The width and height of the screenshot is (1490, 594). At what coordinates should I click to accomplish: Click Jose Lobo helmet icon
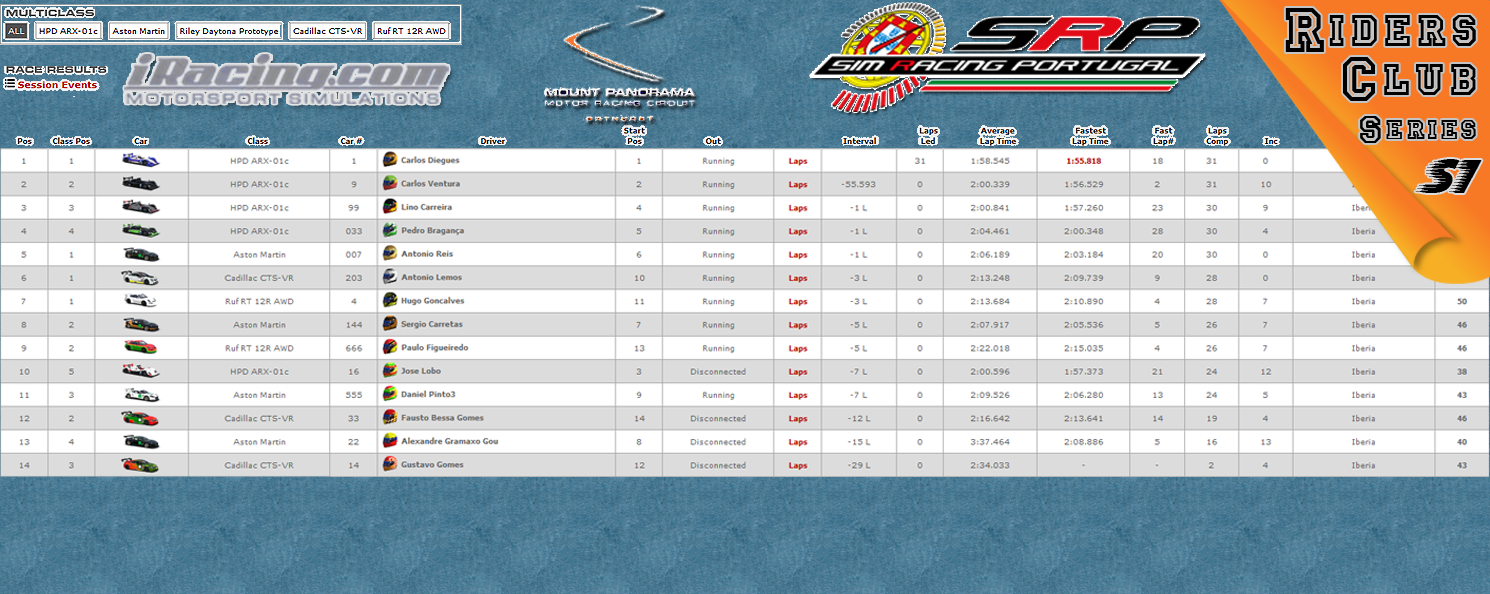(390, 371)
